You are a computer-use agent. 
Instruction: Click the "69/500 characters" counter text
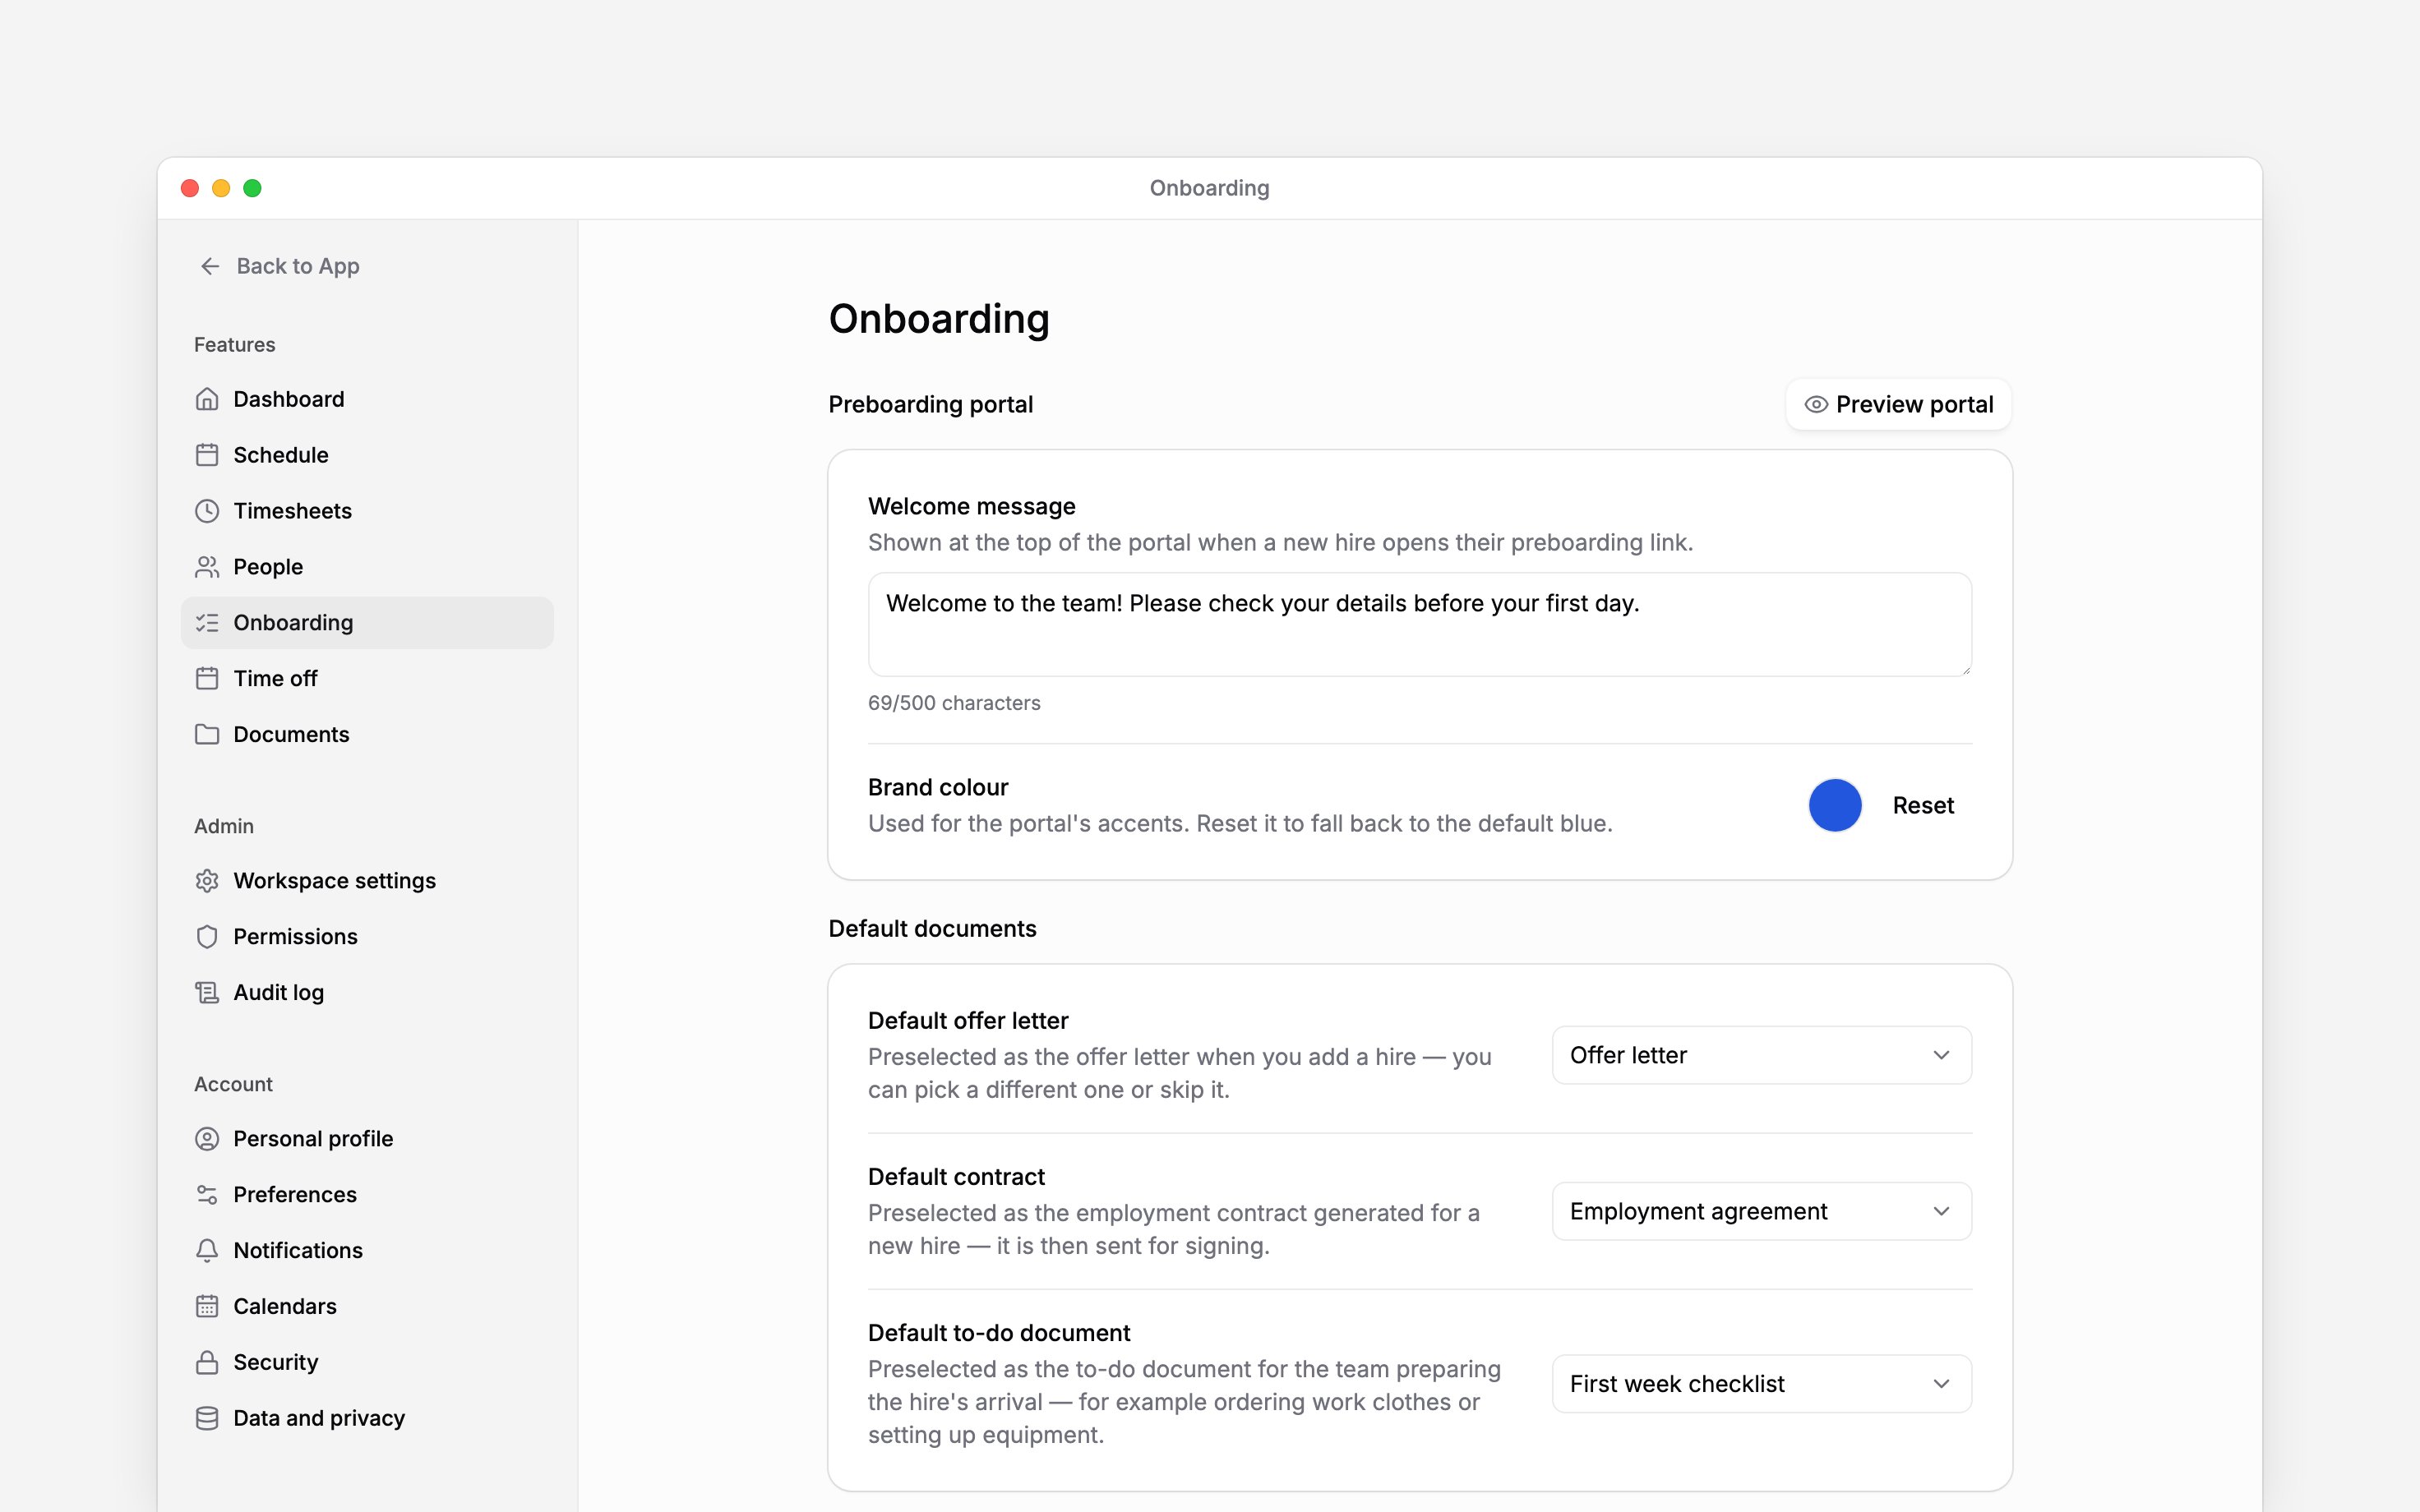(954, 703)
